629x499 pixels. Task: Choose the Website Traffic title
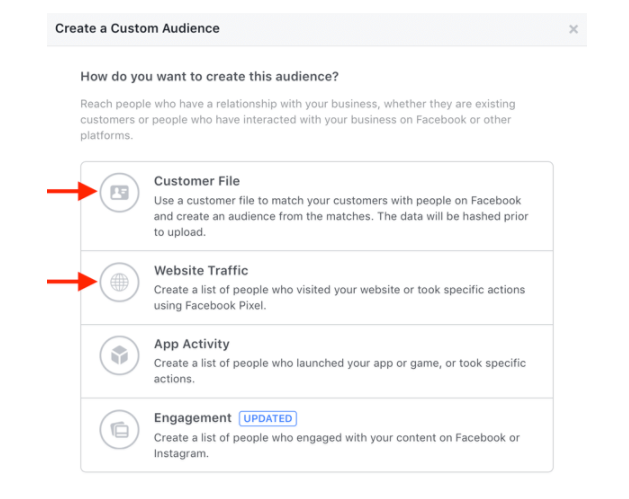(x=201, y=270)
